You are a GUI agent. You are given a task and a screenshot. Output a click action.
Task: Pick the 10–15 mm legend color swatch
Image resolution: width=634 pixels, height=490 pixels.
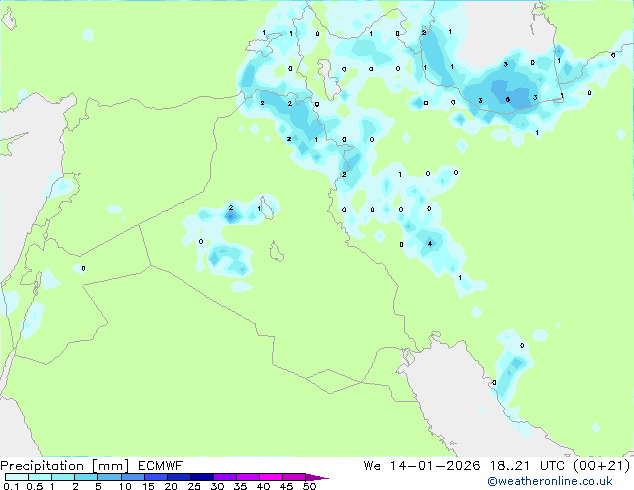pyautogui.click(x=133, y=477)
